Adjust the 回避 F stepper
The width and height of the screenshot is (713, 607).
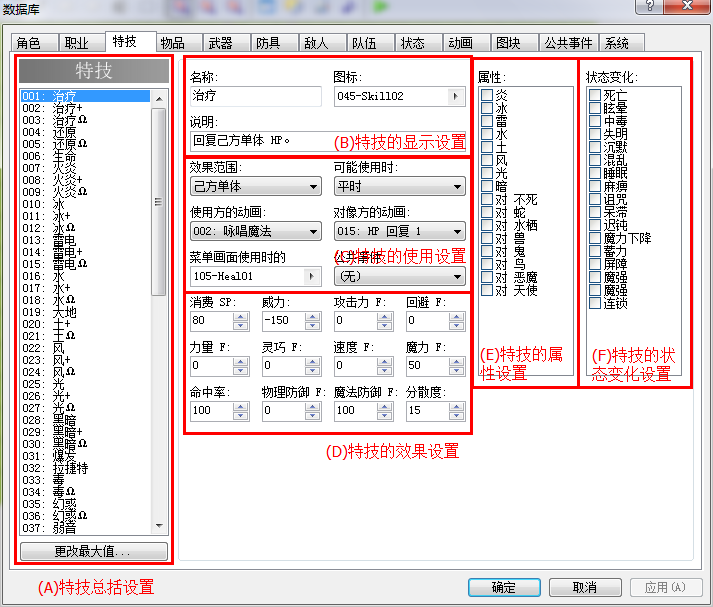pos(457,321)
